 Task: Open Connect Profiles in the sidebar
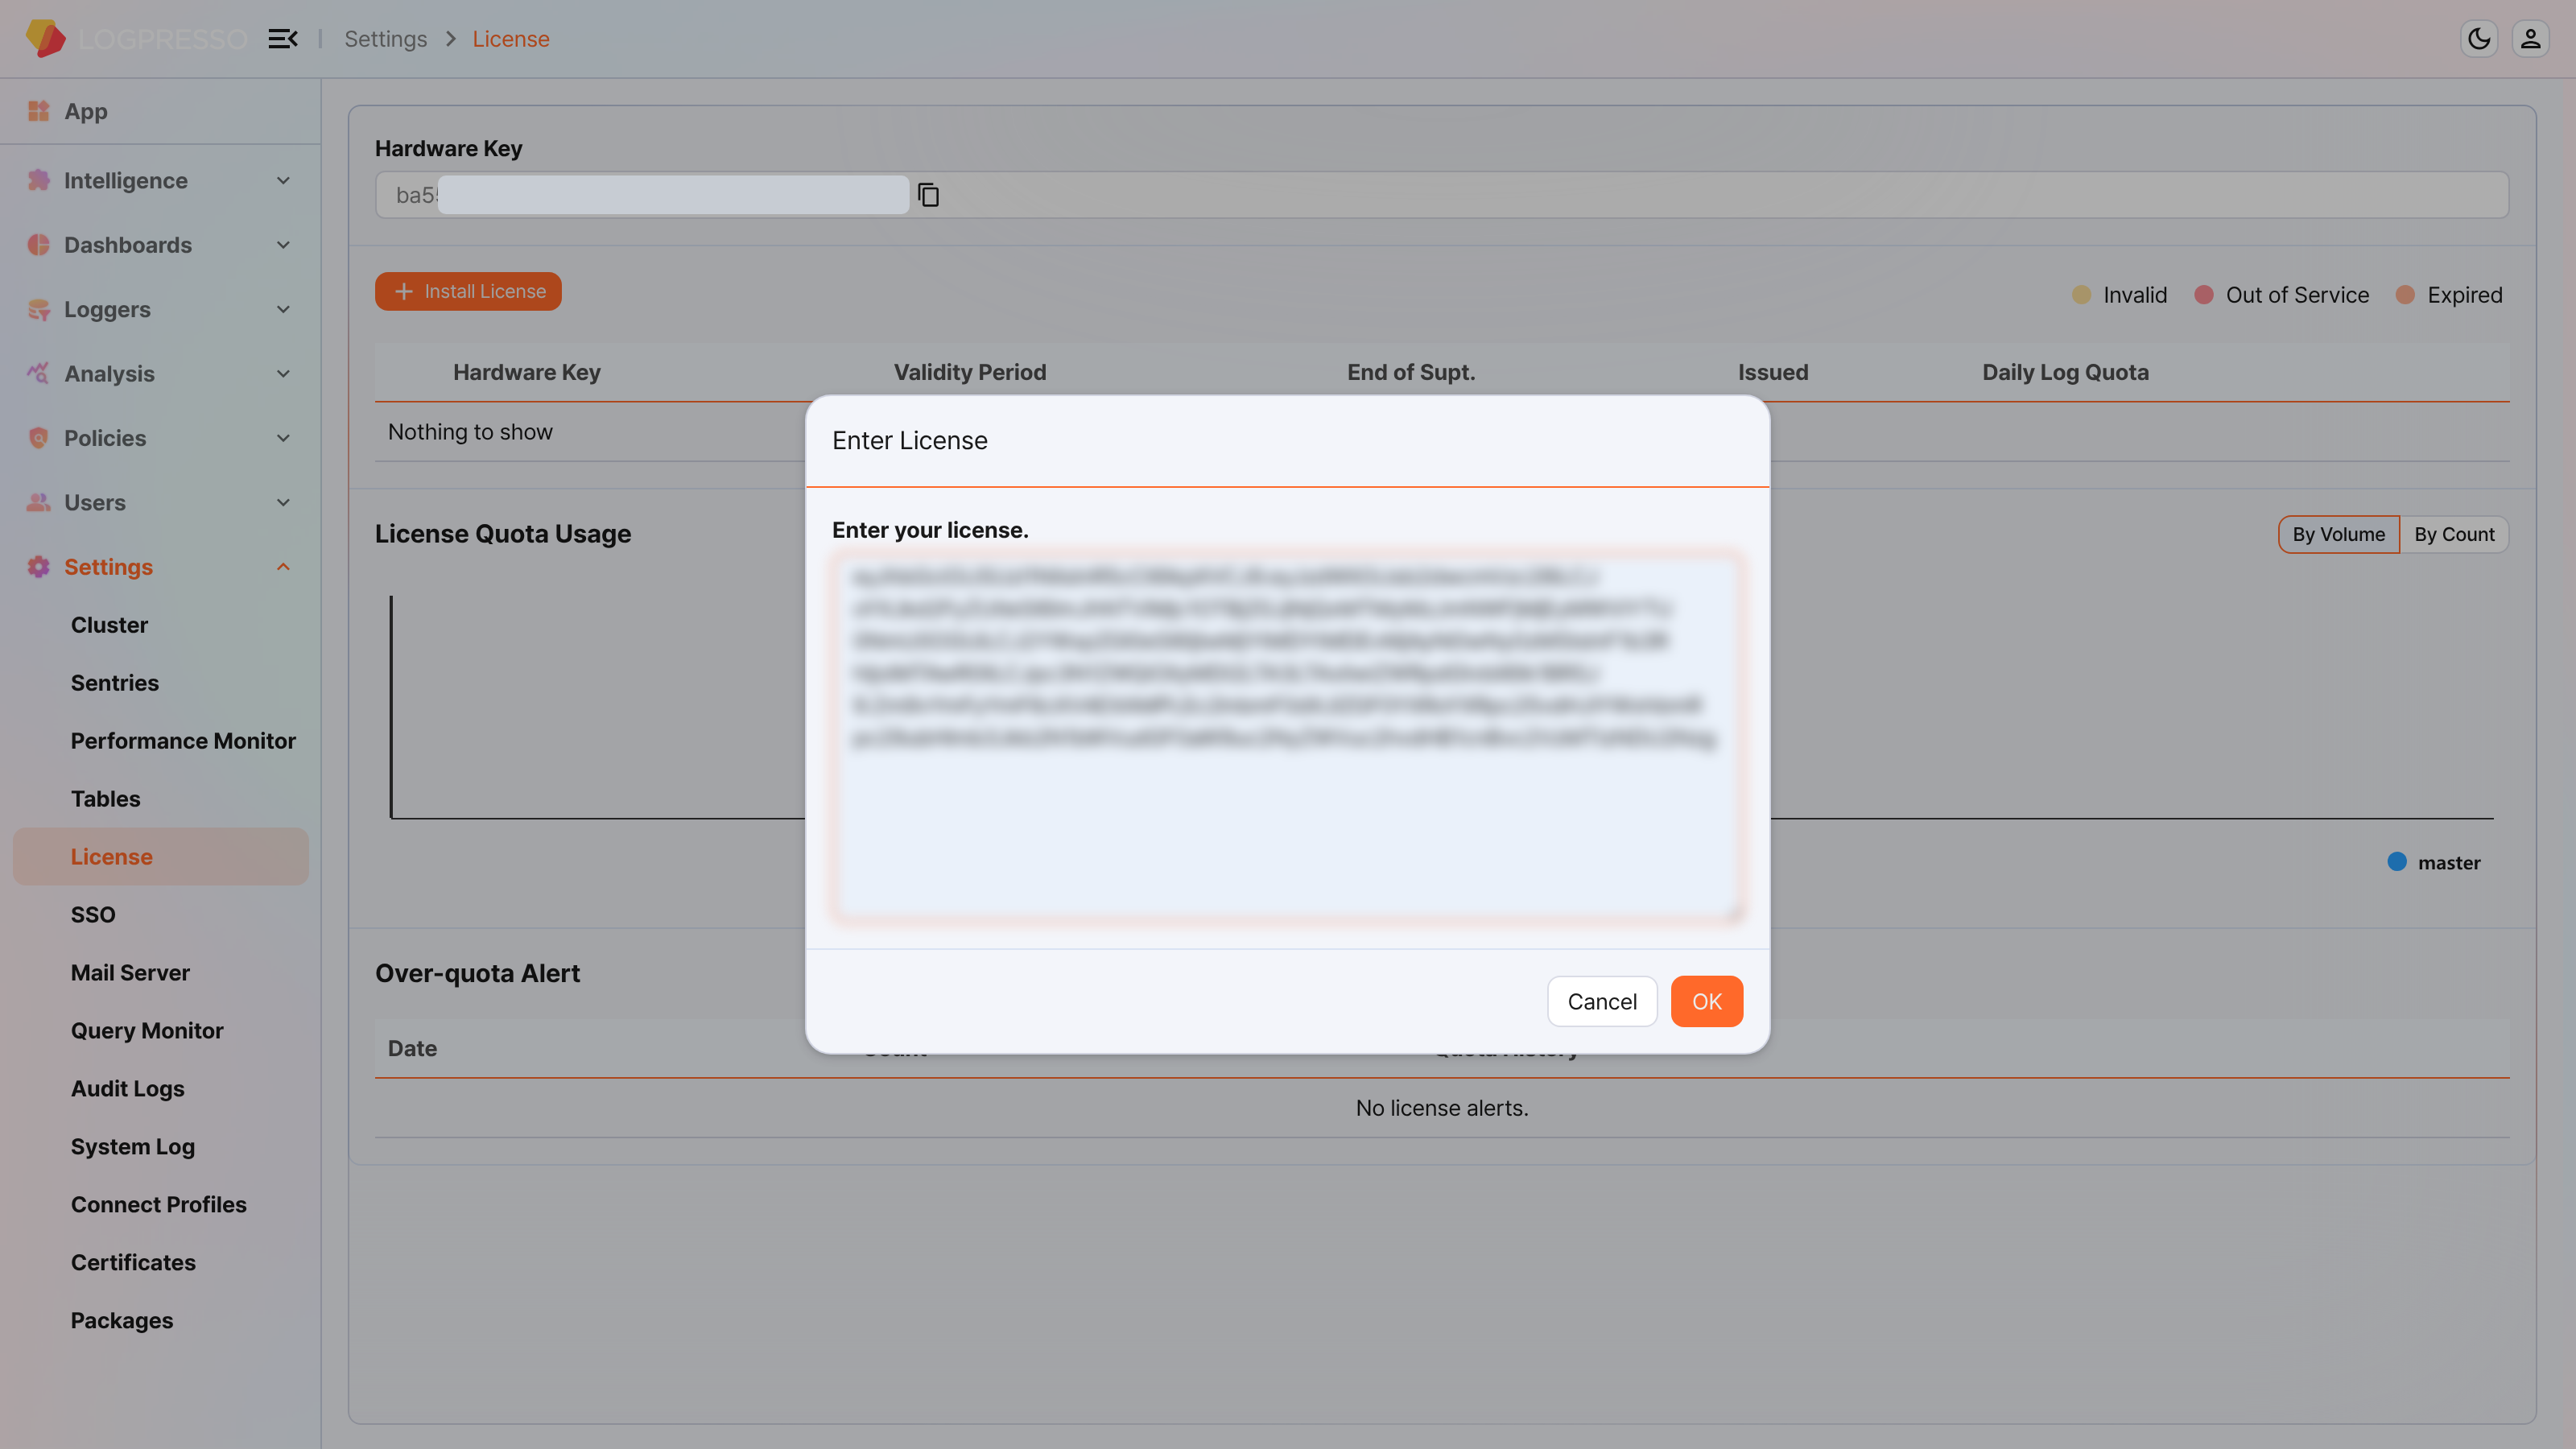coord(159,1205)
